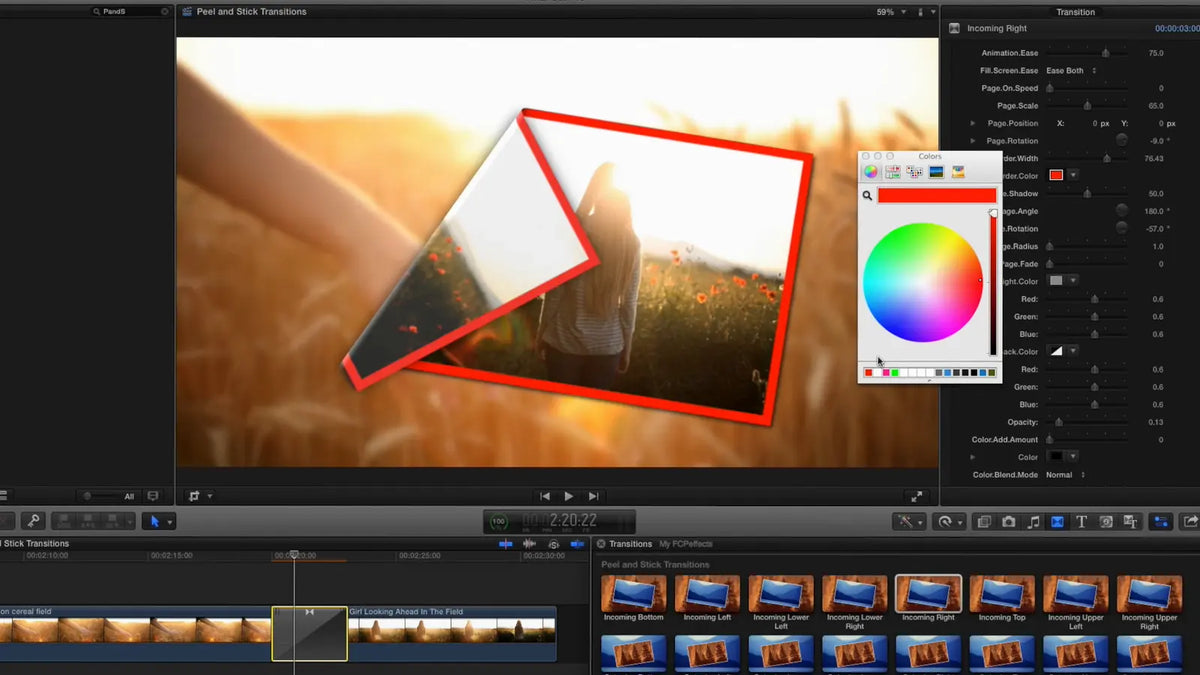Toggle snapping in the timeline
Image resolution: width=1200 pixels, height=675 pixels.
point(577,544)
